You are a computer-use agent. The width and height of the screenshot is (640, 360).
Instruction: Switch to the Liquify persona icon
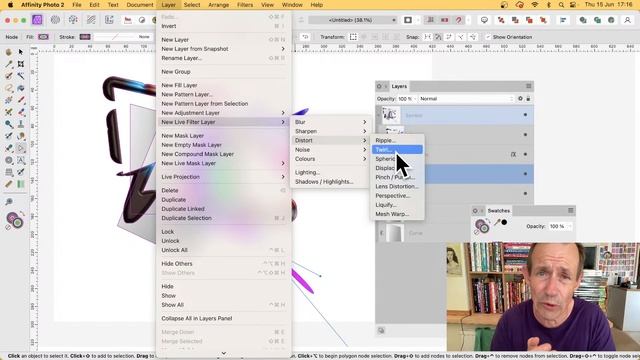pyautogui.click(x=55, y=20)
